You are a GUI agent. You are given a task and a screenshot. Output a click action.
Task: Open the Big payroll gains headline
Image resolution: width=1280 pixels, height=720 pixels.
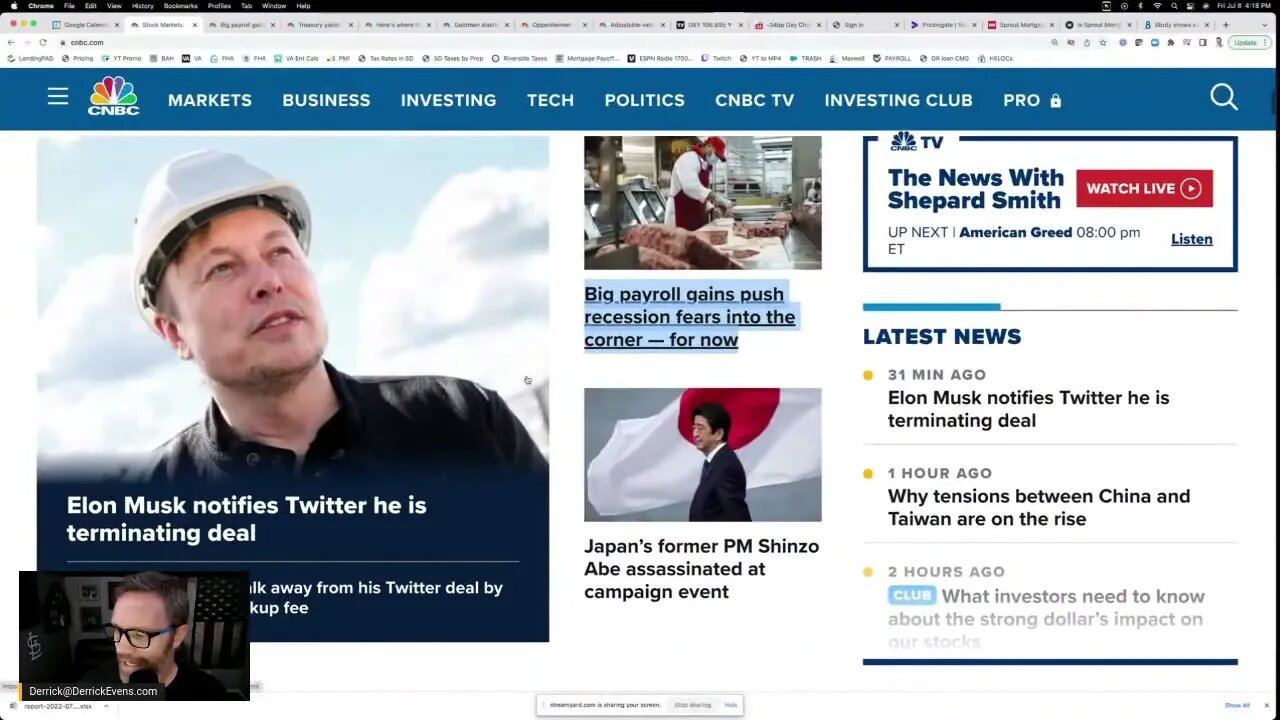[690, 317]
